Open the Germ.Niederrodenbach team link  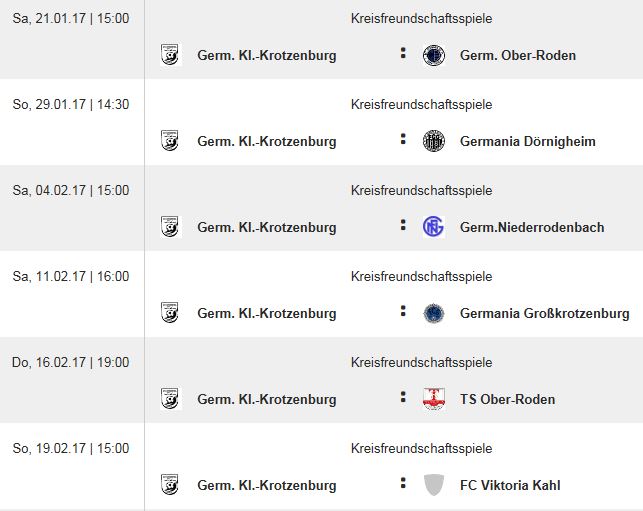coord(532,227)
